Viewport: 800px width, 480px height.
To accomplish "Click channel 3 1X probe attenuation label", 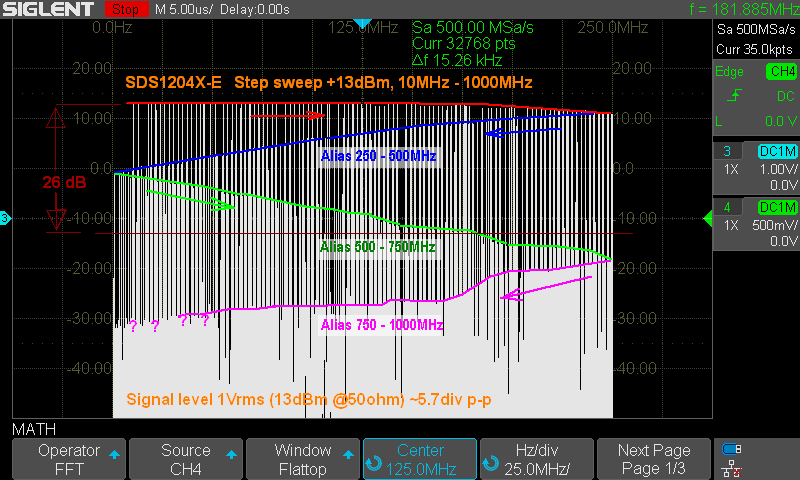I will [x=731, y=169].
